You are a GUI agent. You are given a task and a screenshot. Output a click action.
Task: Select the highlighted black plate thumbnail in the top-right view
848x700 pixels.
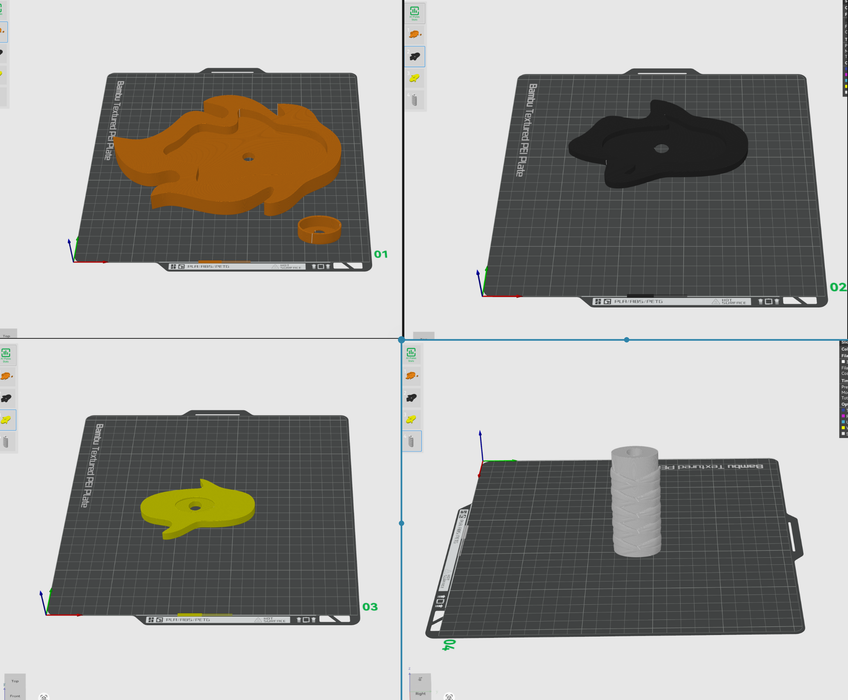click(414, 56)
